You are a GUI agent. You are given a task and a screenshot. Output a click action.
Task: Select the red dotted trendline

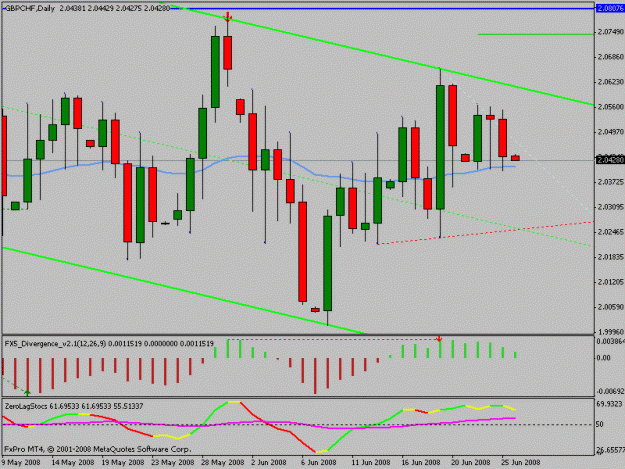[x=485, y=233]
